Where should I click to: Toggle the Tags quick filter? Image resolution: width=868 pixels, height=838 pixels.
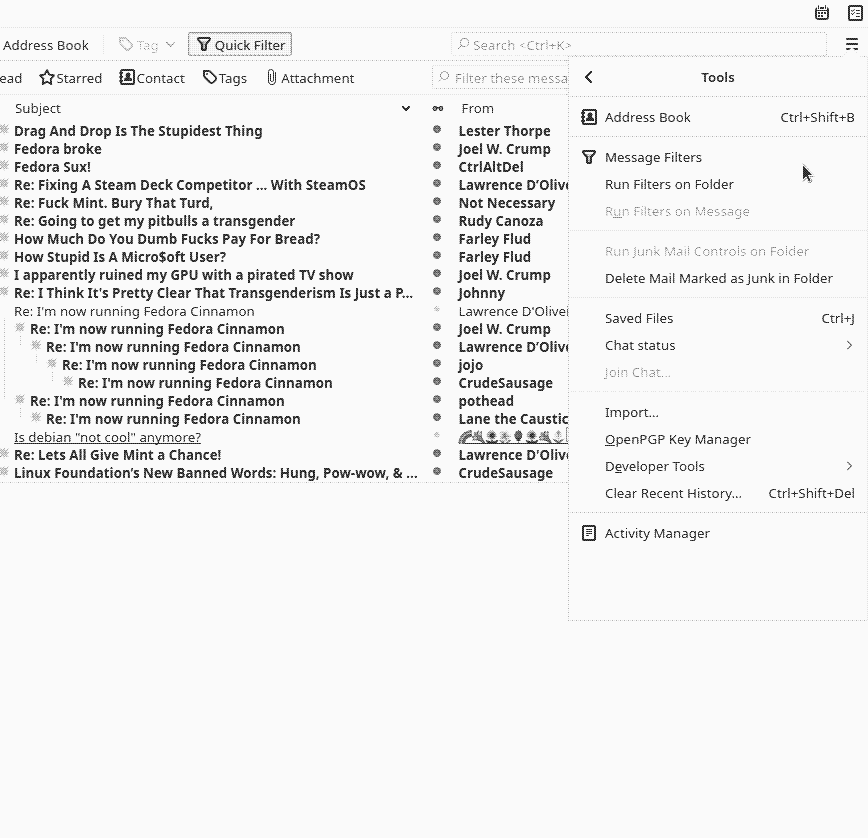(x=225, y=78)
